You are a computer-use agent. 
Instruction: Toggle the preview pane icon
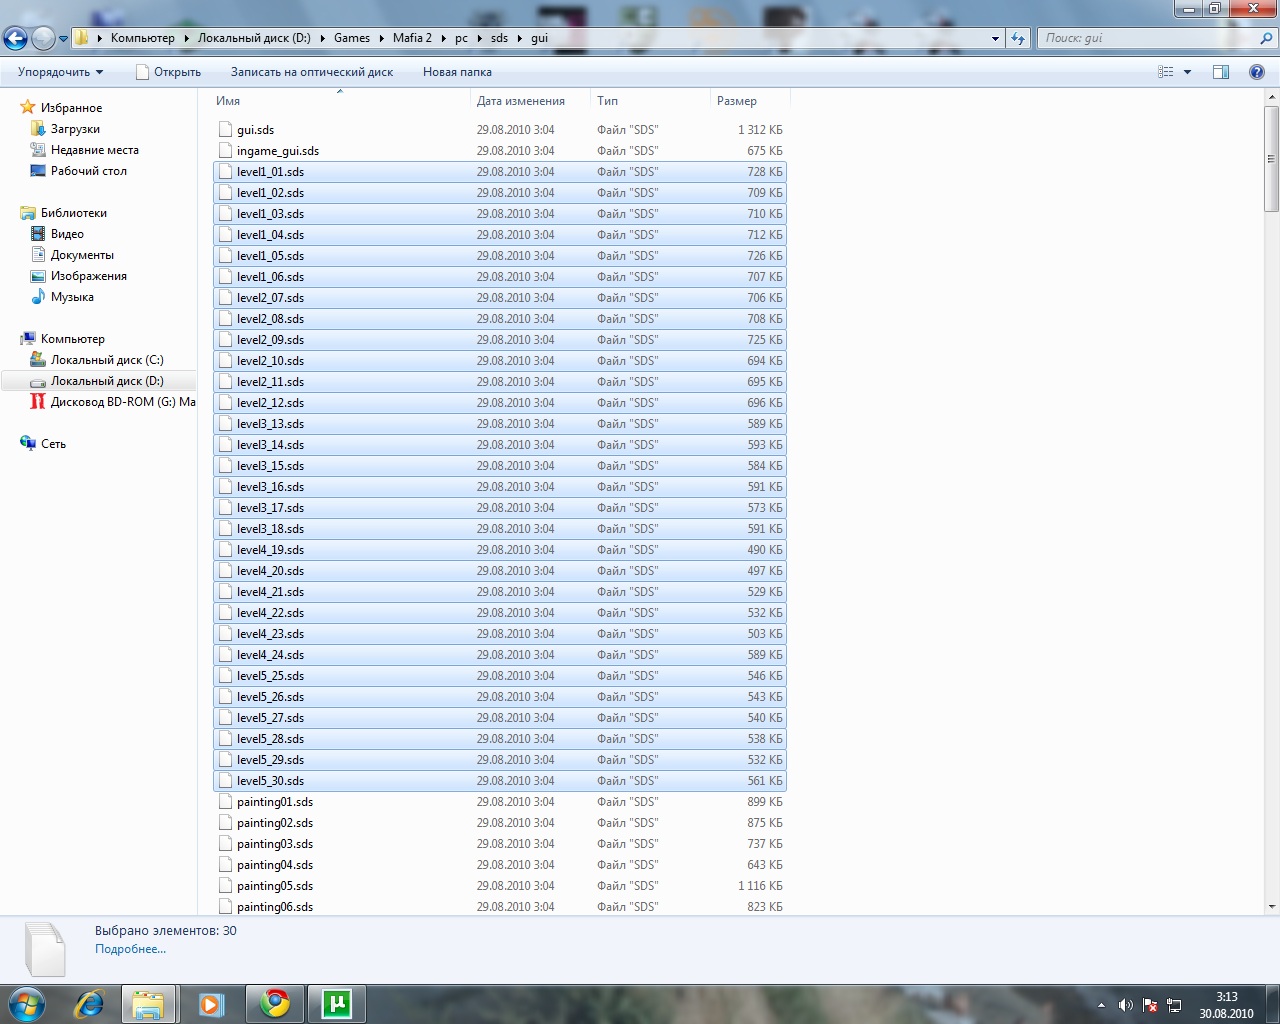(x=1221, y=72)
